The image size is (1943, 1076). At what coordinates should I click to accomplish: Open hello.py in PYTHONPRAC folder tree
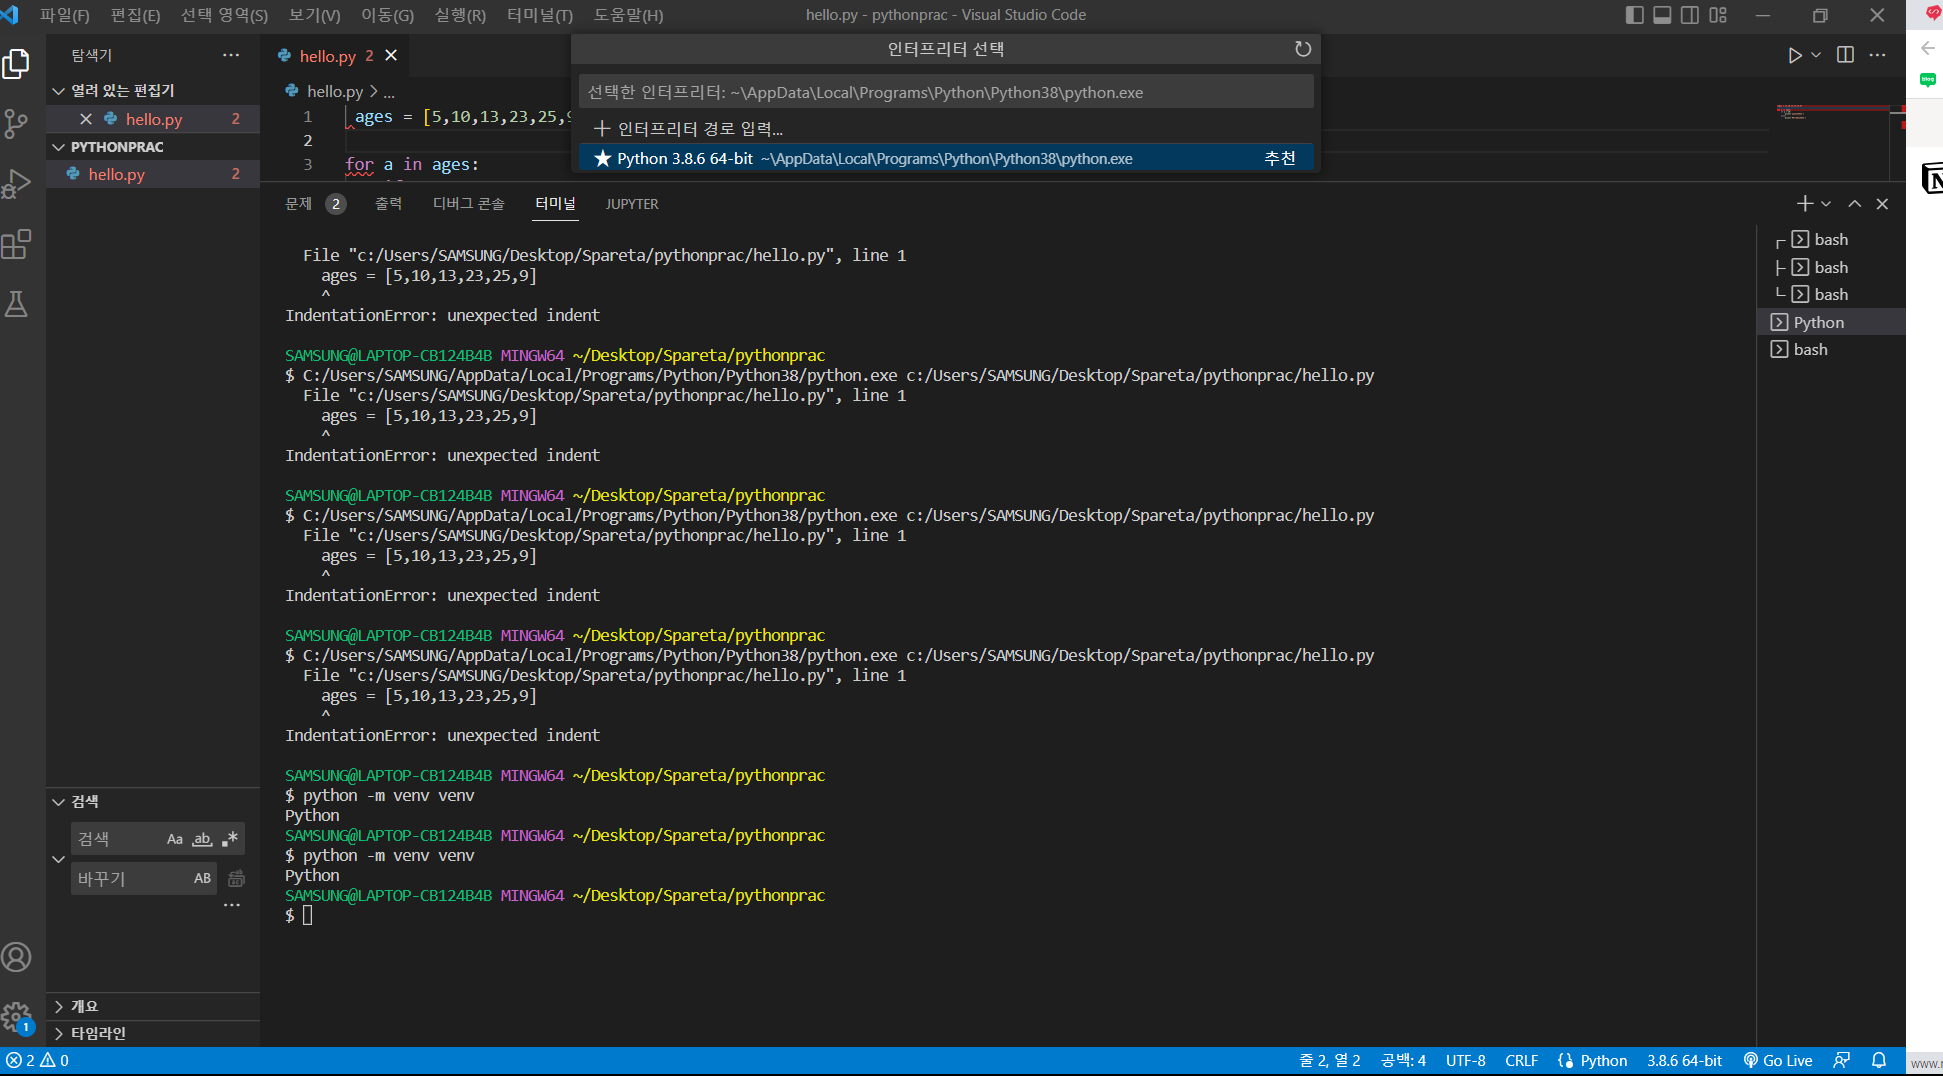(x=153, y=174)
